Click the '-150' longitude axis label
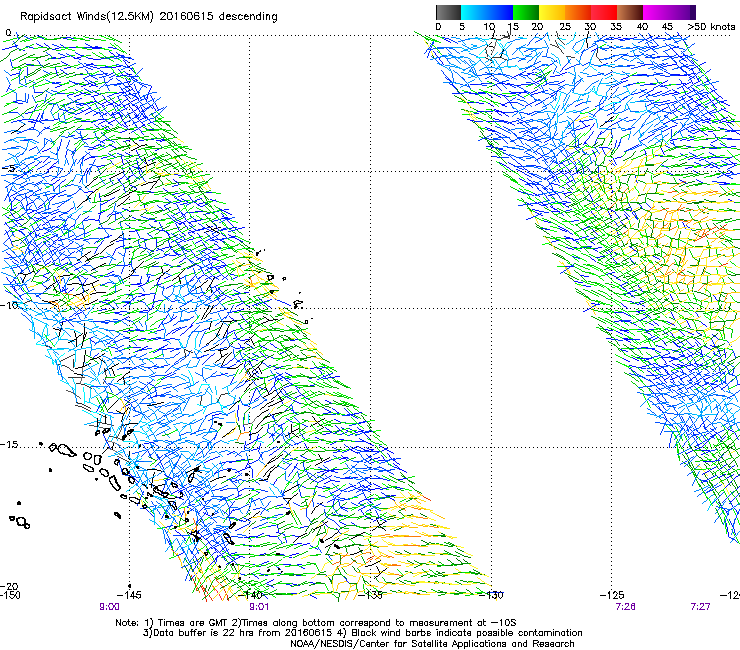The width and height of the screenshot is (740, 650). [x=10, y=595]
